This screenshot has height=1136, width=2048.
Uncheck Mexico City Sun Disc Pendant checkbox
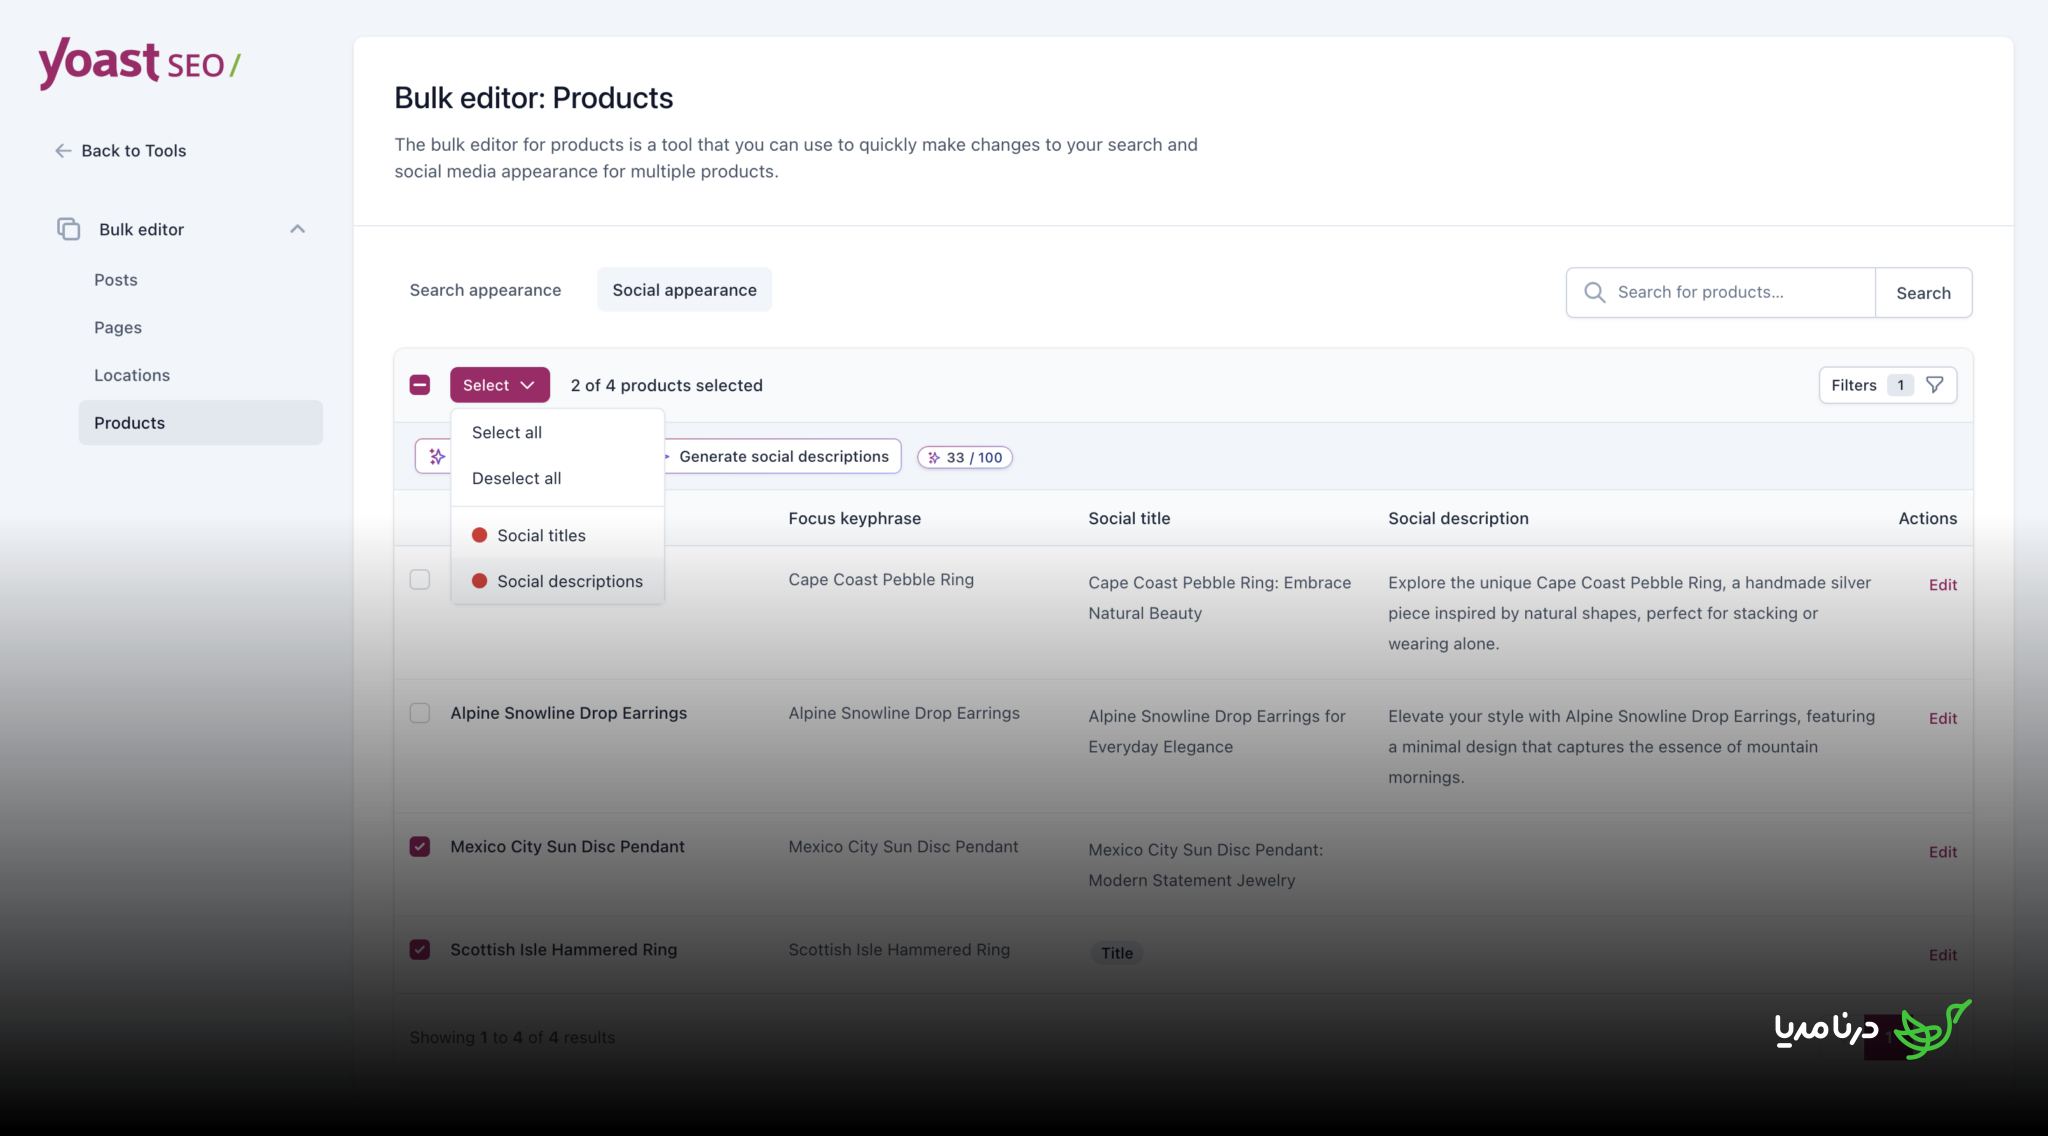pyautogui.click(x=420, y=847)
